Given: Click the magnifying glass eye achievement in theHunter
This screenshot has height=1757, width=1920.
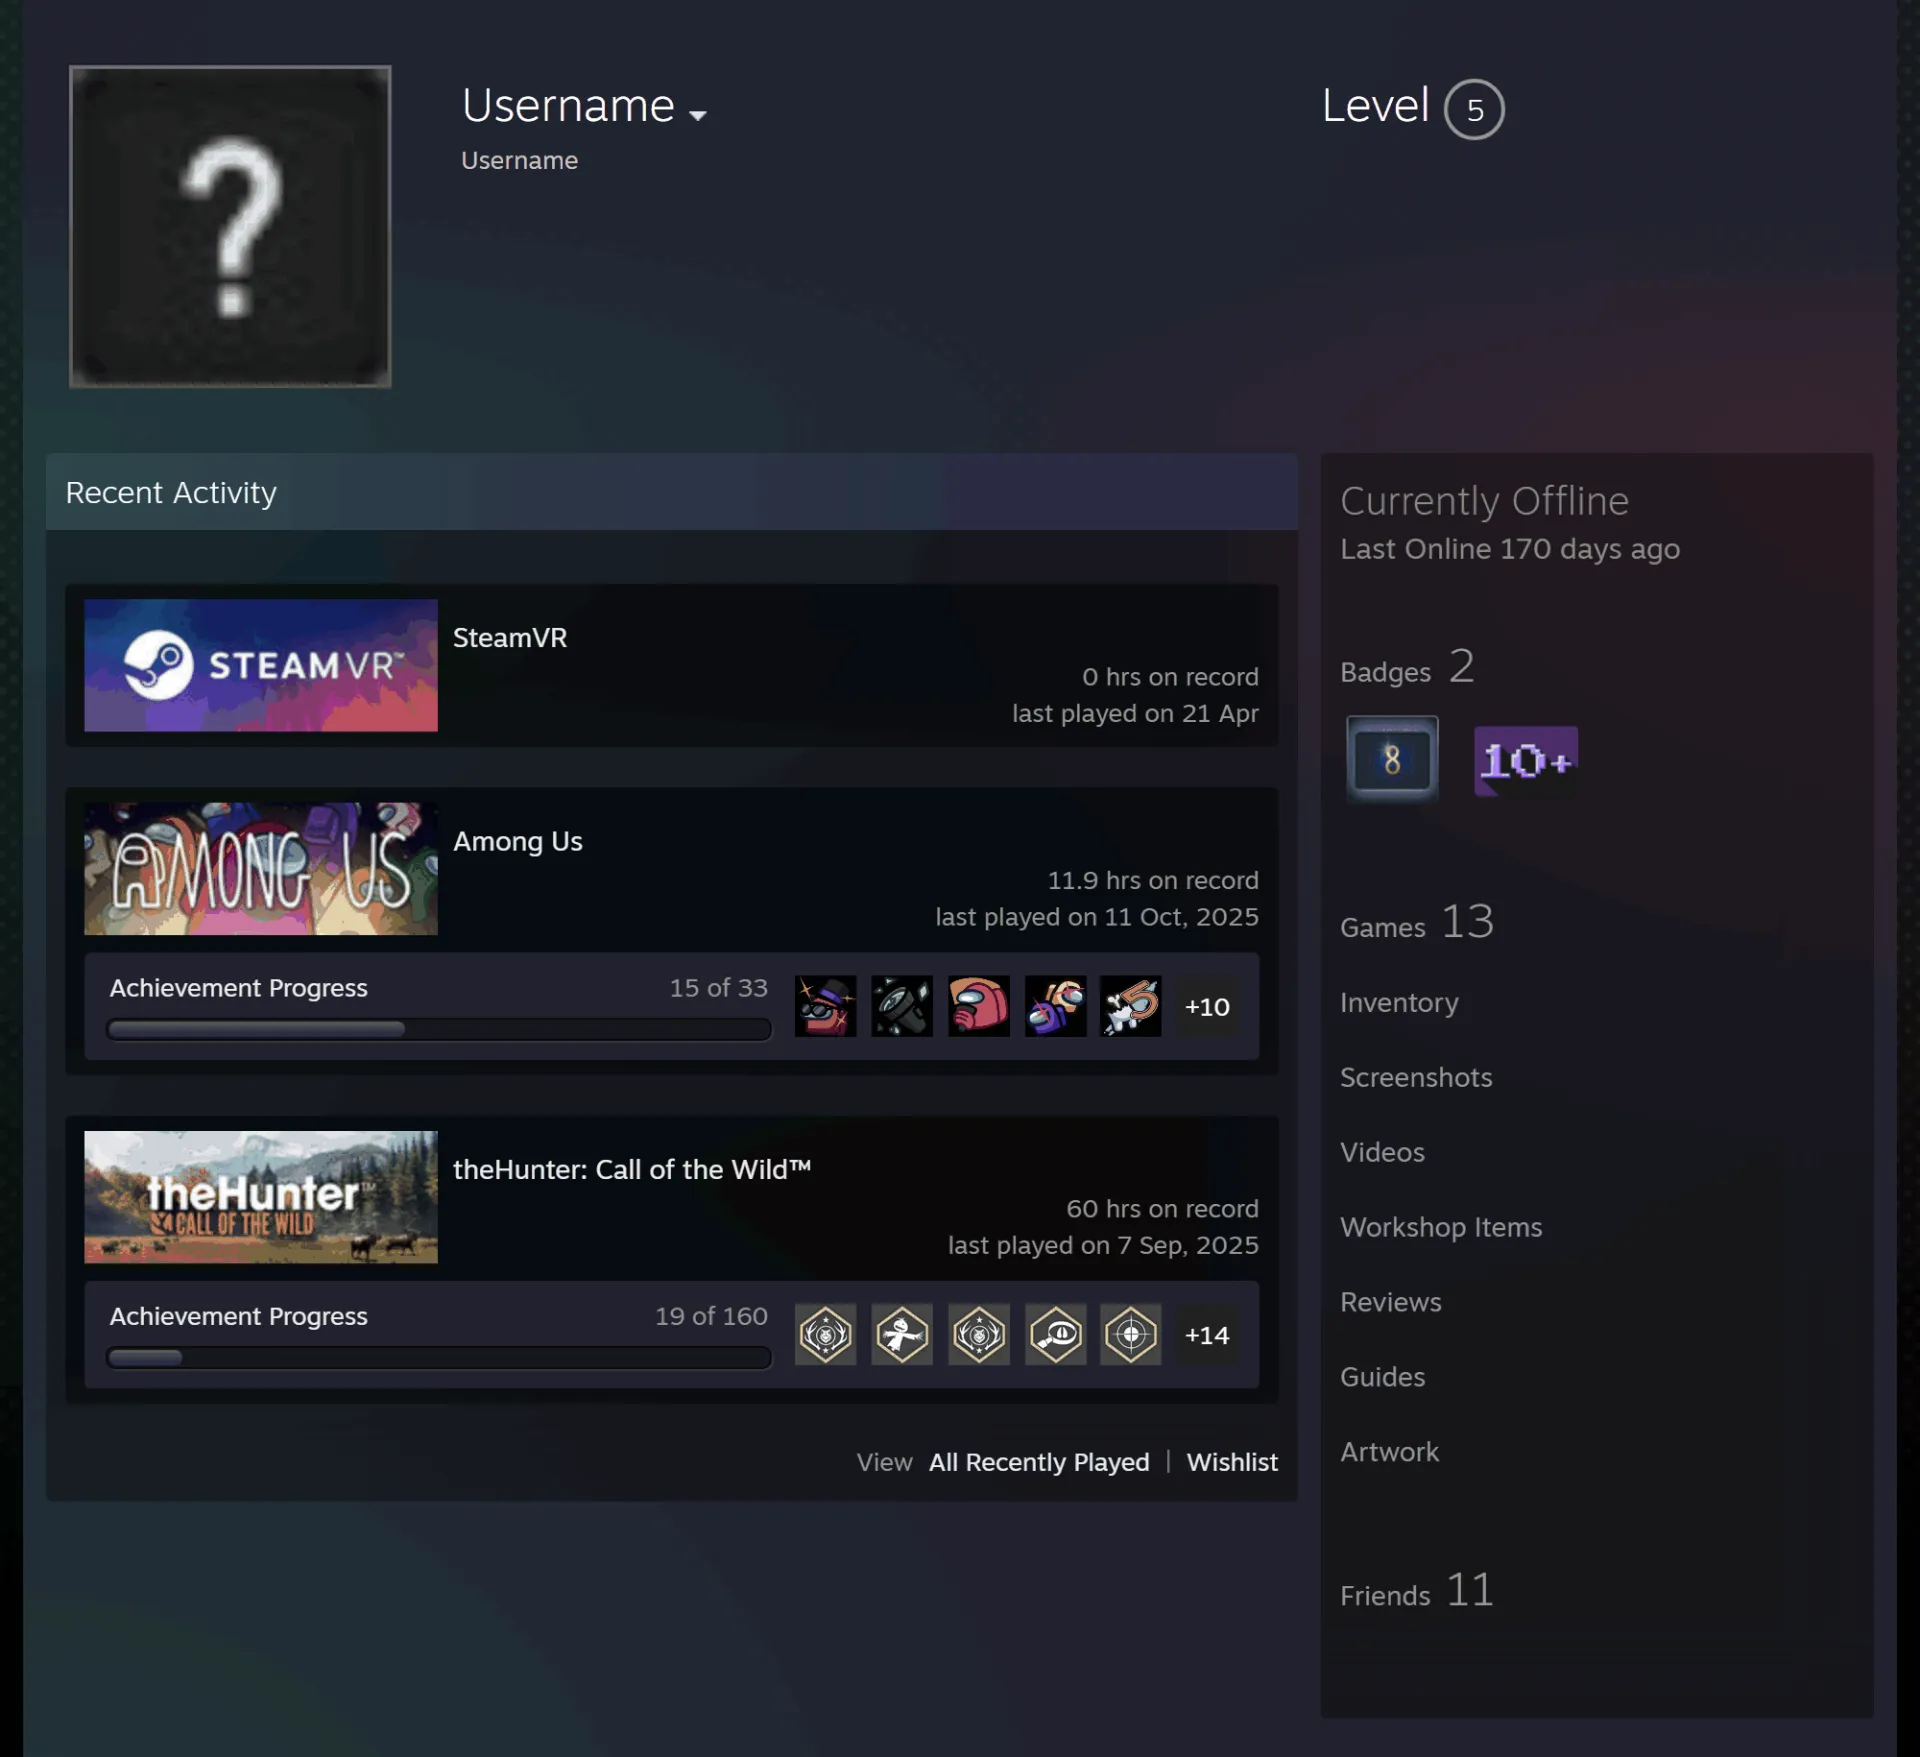Looking at the screenshot, I should (x=1055, y=1334).
